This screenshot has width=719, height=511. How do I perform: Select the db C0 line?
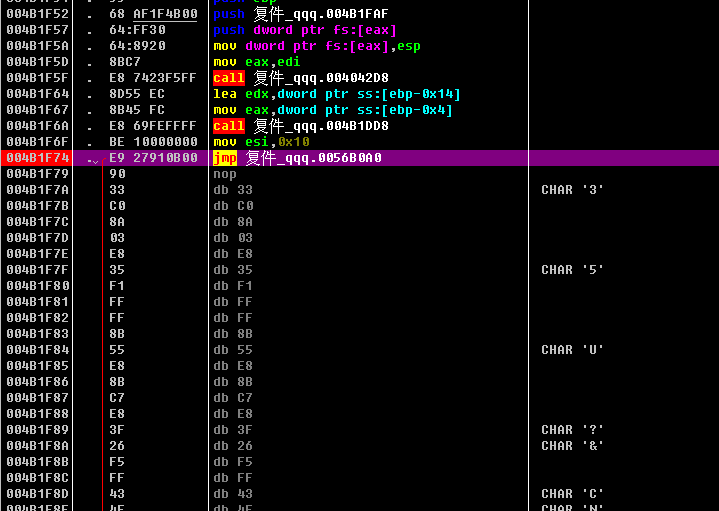tap(233, 206)
